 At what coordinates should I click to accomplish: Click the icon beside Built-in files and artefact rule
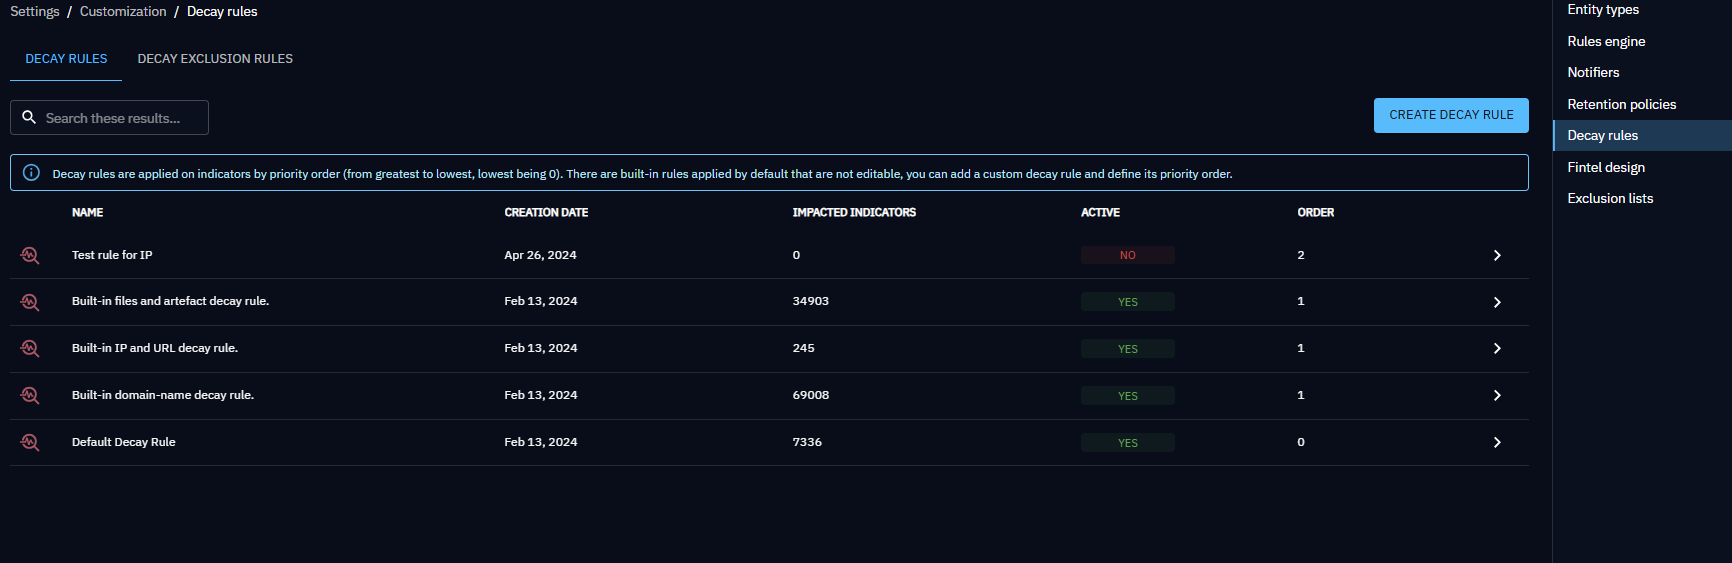(x=30, y=302)
